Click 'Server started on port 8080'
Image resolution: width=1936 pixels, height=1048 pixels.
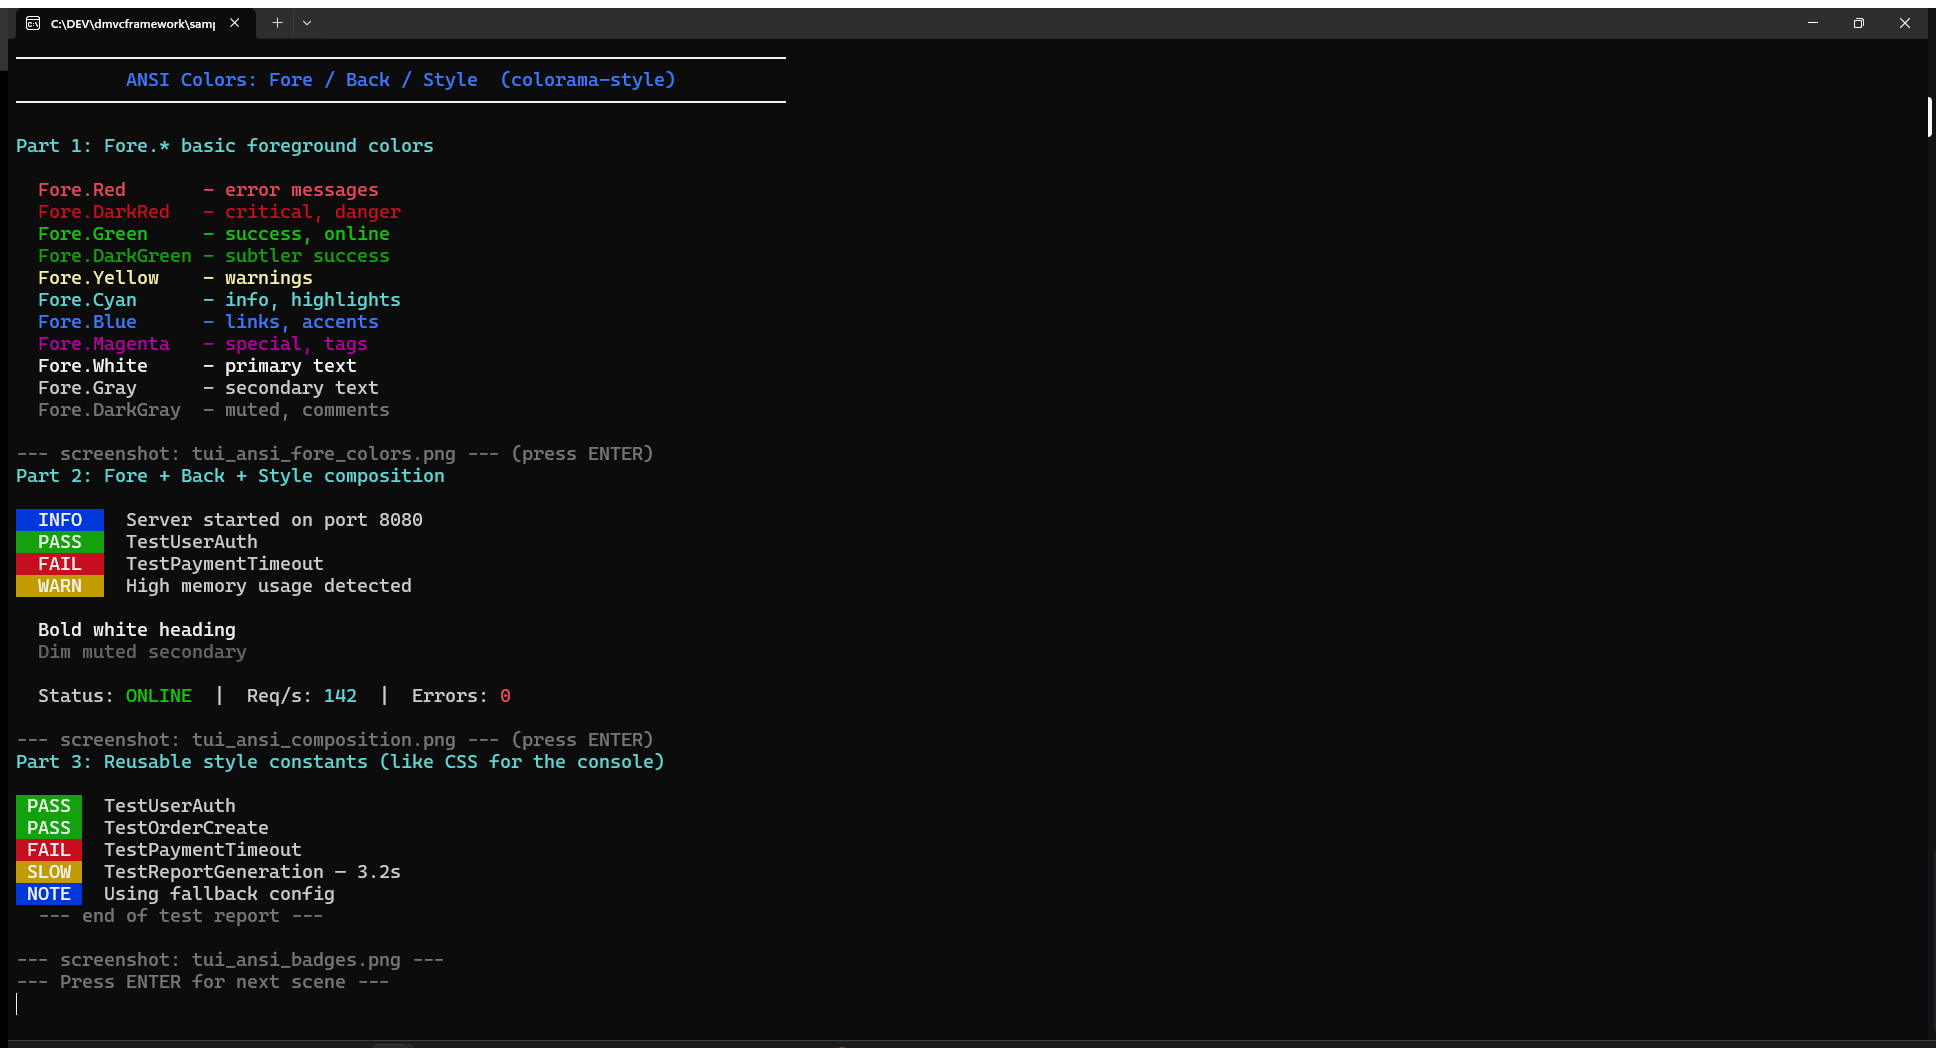274,520
